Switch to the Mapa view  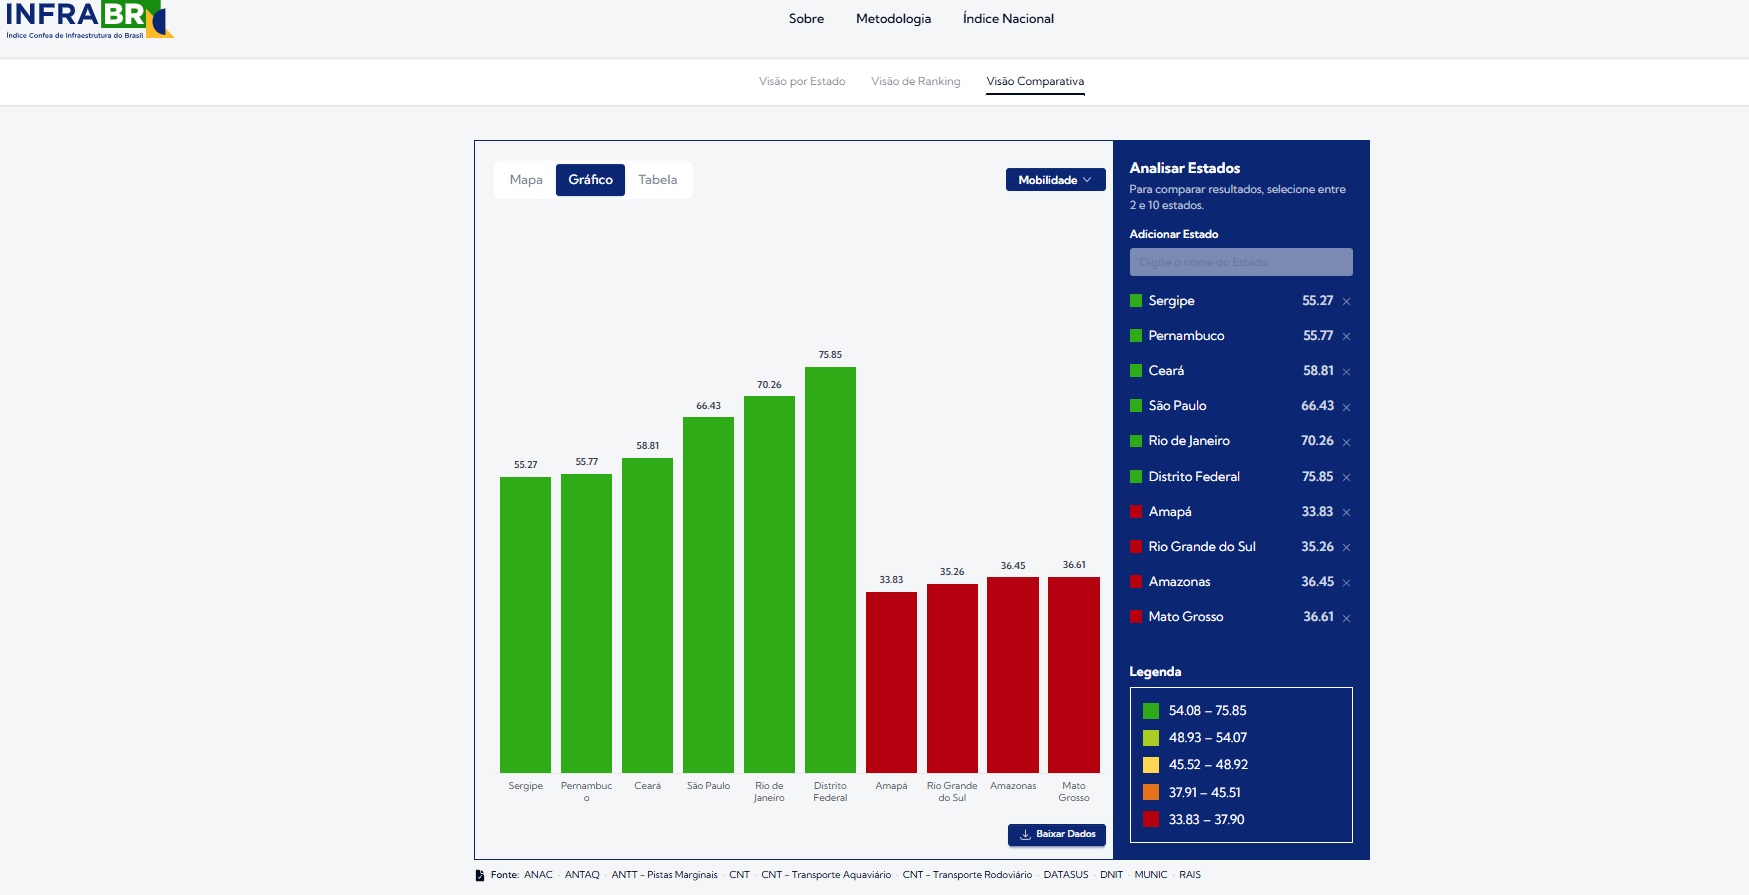pyautogui.click(x=526, y=180)
